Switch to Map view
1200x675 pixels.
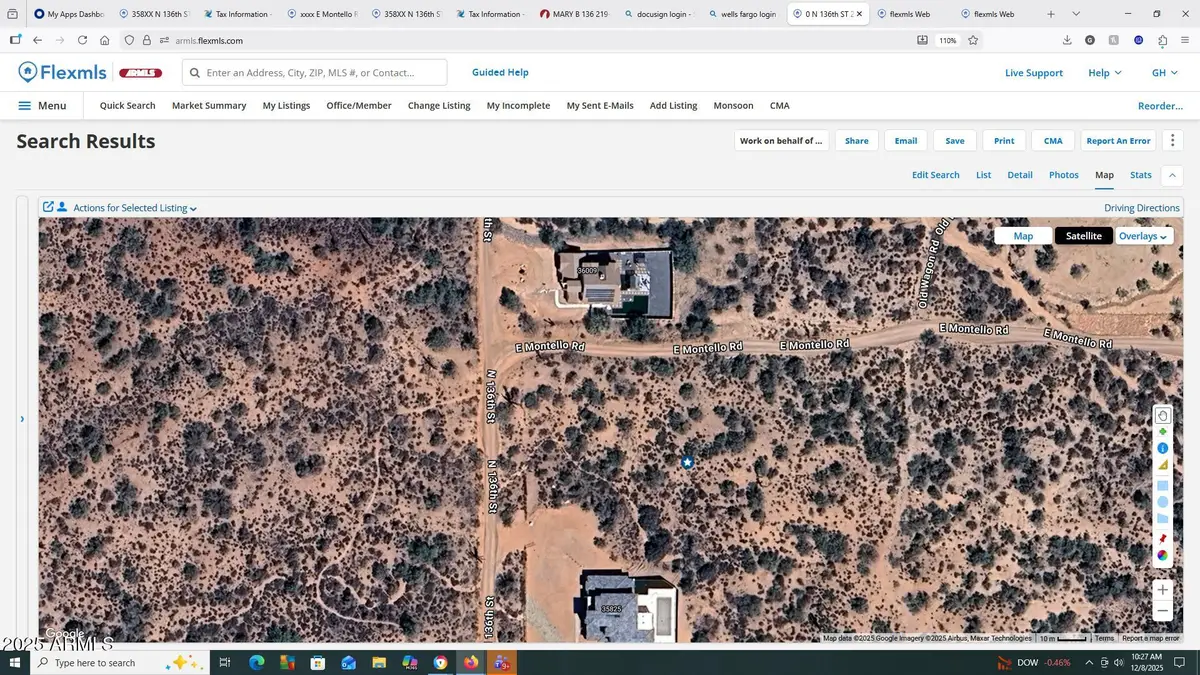(x=1023, y=235)
